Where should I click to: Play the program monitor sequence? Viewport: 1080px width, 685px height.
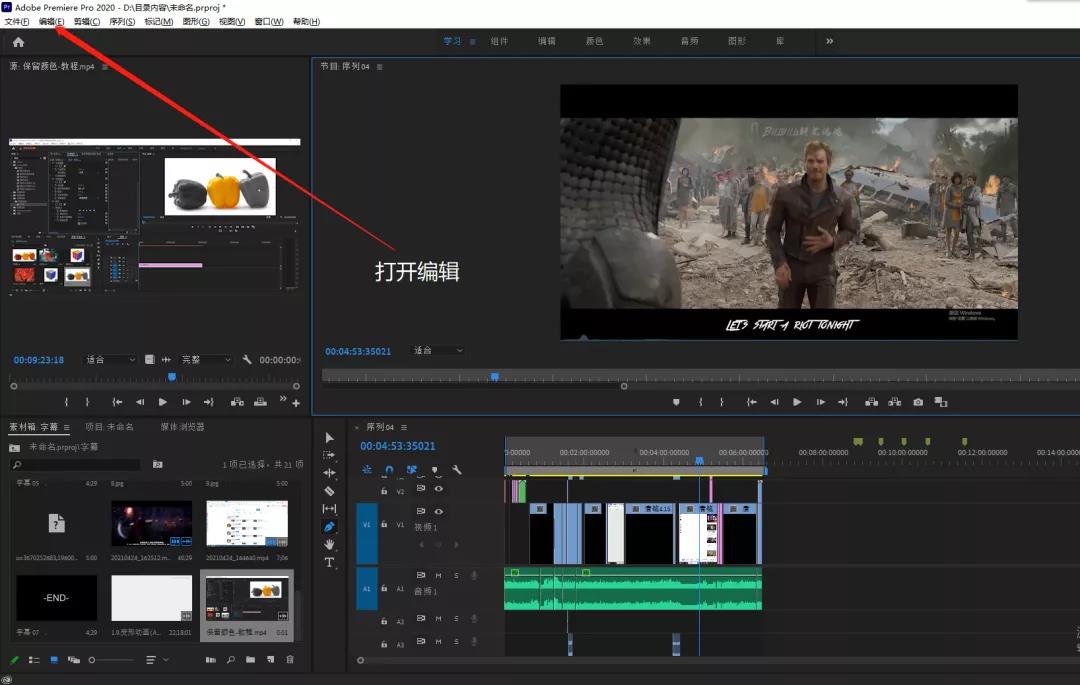(797, 402)
